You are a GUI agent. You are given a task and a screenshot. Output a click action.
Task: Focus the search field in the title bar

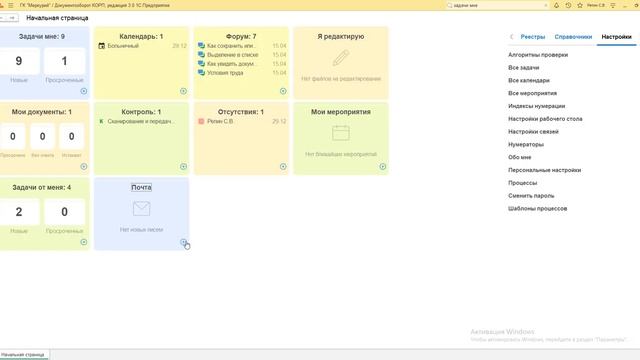[497, 5]
